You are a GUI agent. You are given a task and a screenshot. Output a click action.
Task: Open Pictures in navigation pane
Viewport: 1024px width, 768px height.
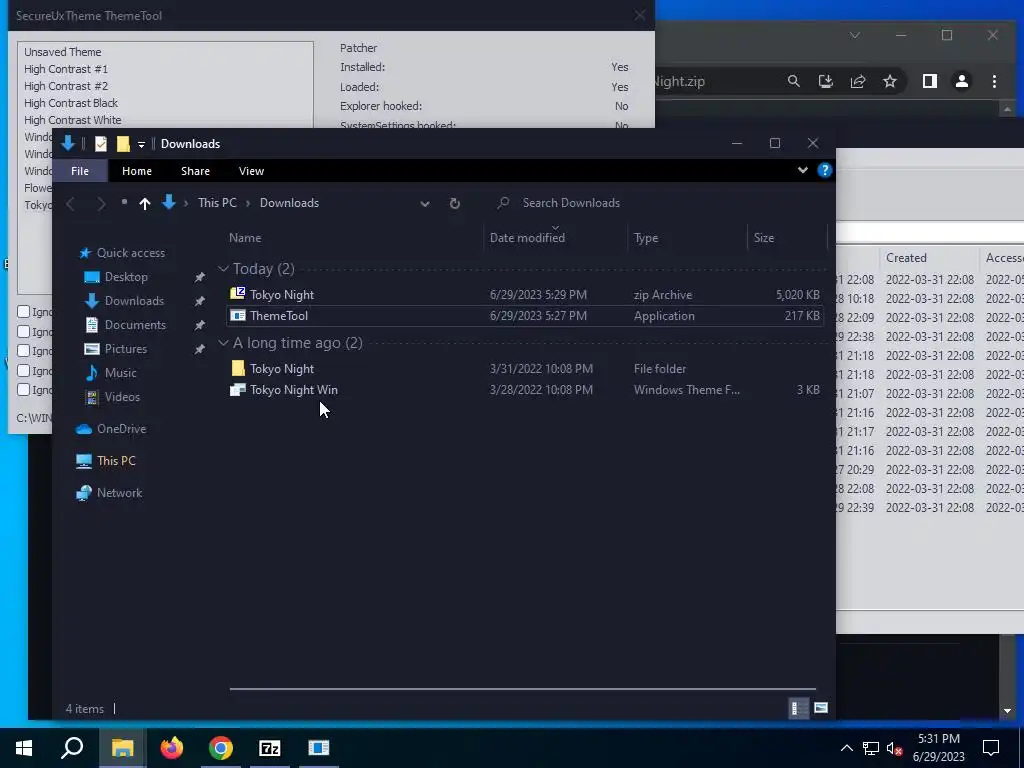pyautogui.click(x=125, y=349)
